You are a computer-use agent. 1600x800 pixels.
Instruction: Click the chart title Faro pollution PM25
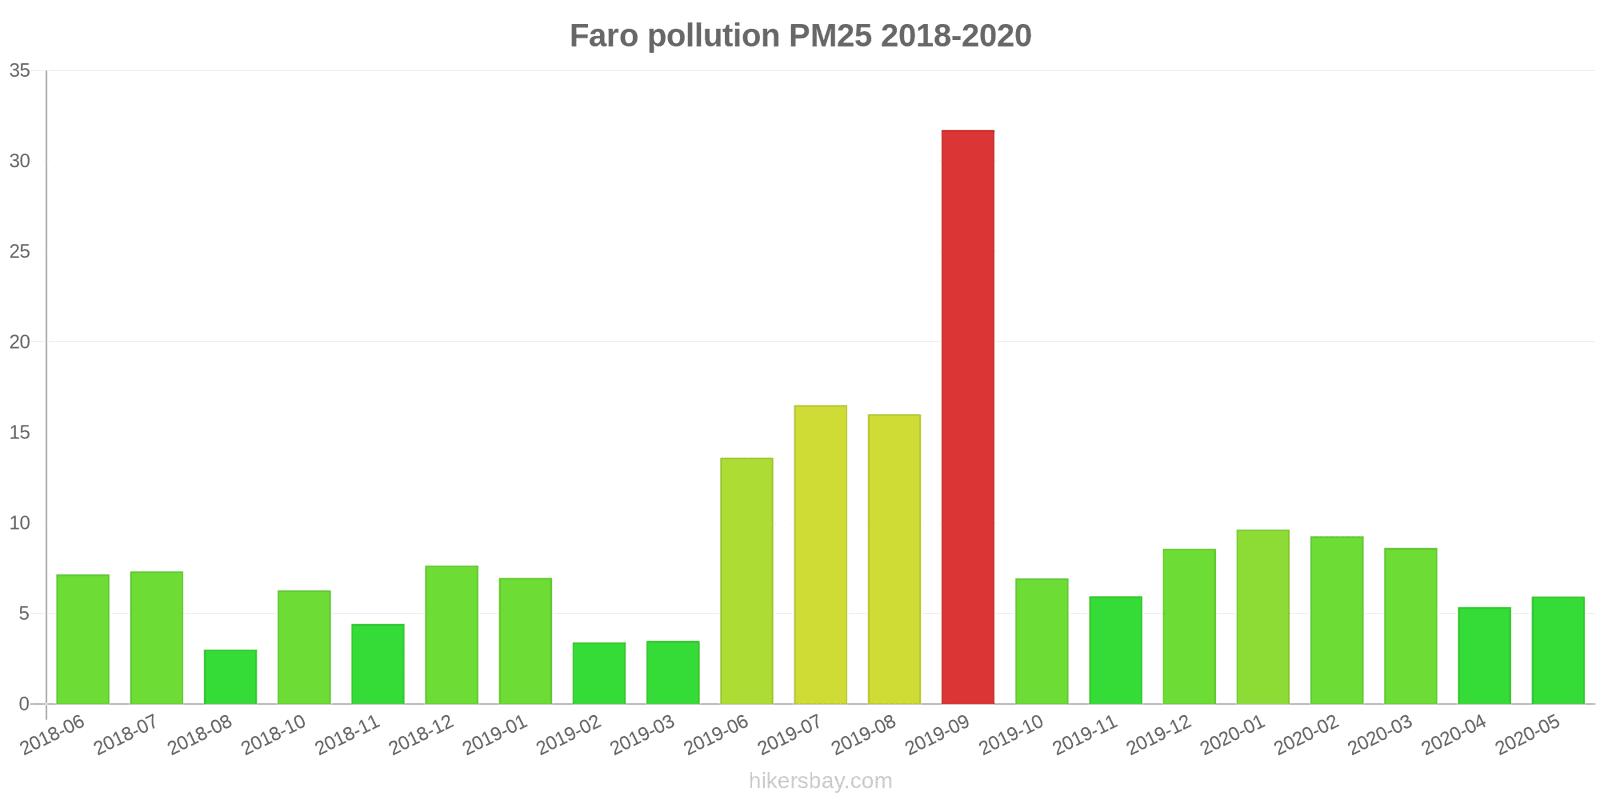coord(800,36)
